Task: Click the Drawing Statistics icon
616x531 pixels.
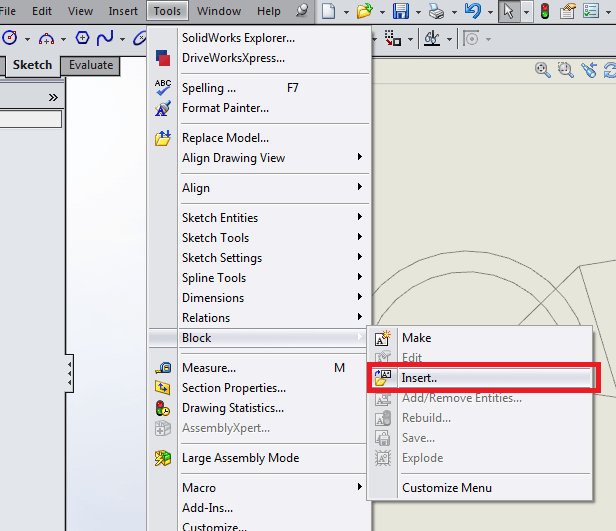Action: tap(163, 408)
